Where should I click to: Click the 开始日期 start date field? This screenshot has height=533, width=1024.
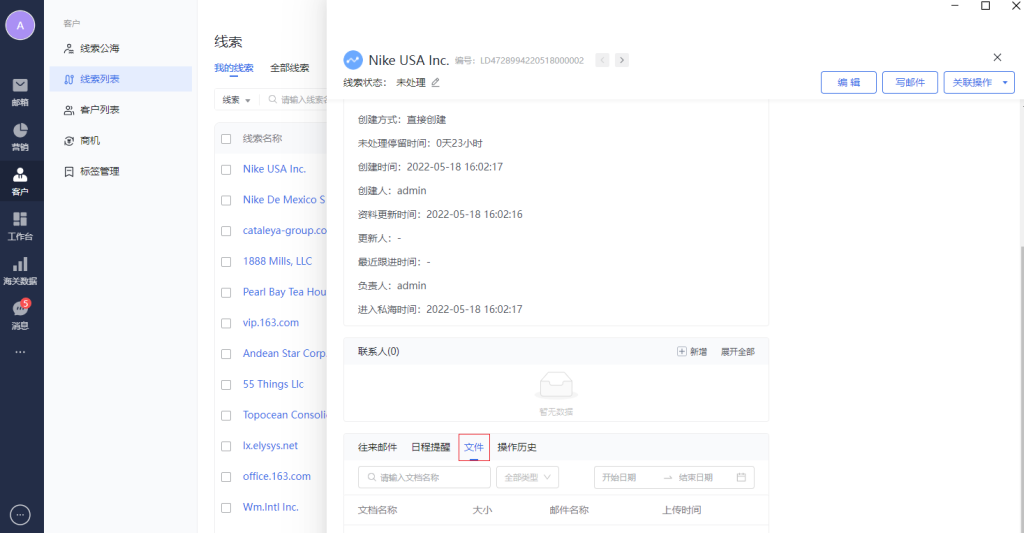coord(625,478)
